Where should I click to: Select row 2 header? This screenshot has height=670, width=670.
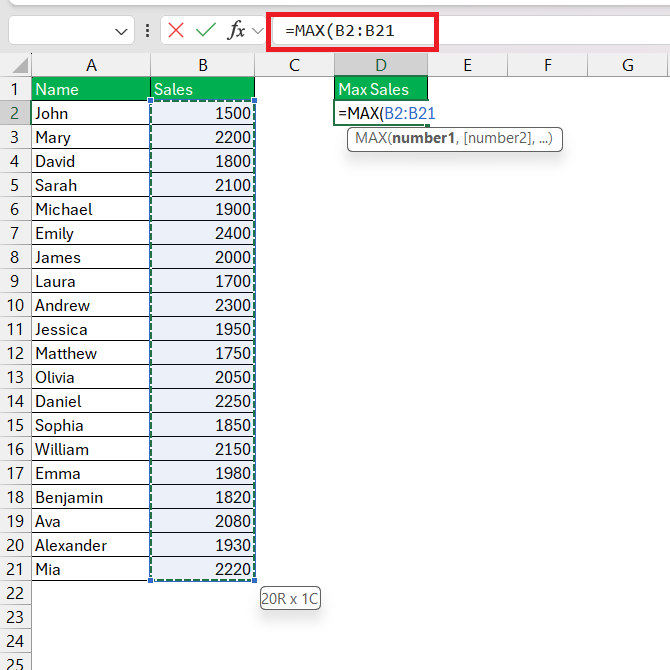click(x=15, y=113)
